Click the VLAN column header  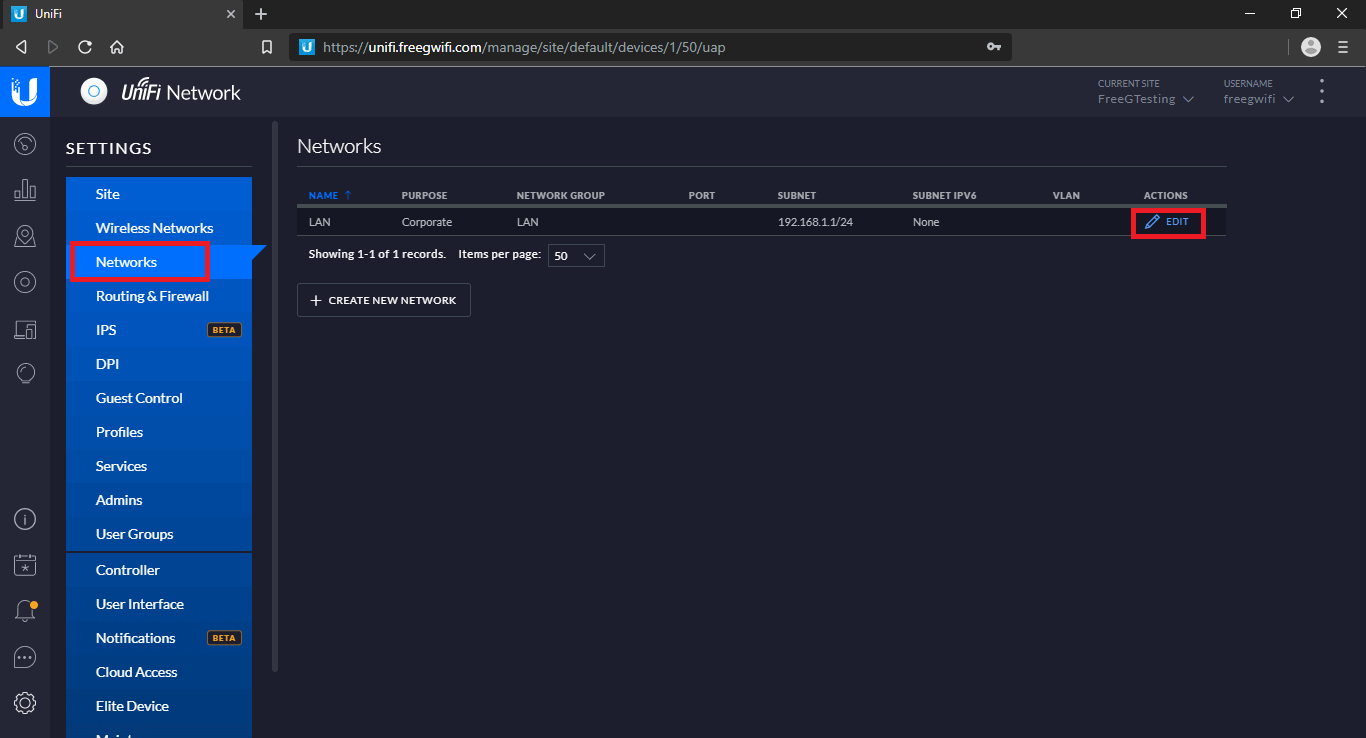pyautogui.click(x=1066, y=196)
